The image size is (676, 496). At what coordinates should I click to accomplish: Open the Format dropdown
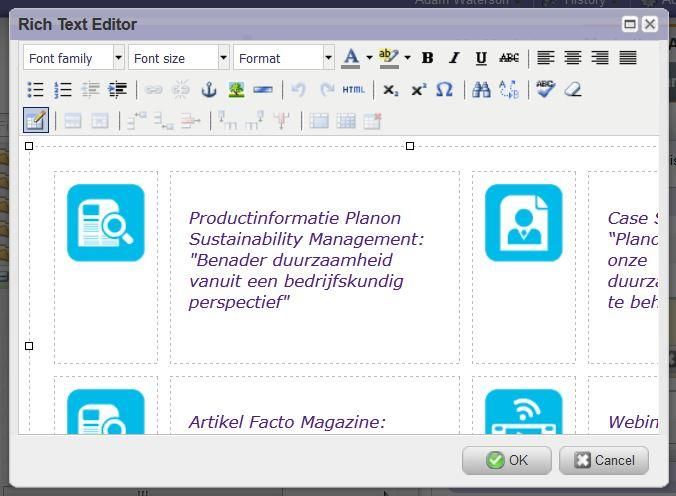click(284, 58)
